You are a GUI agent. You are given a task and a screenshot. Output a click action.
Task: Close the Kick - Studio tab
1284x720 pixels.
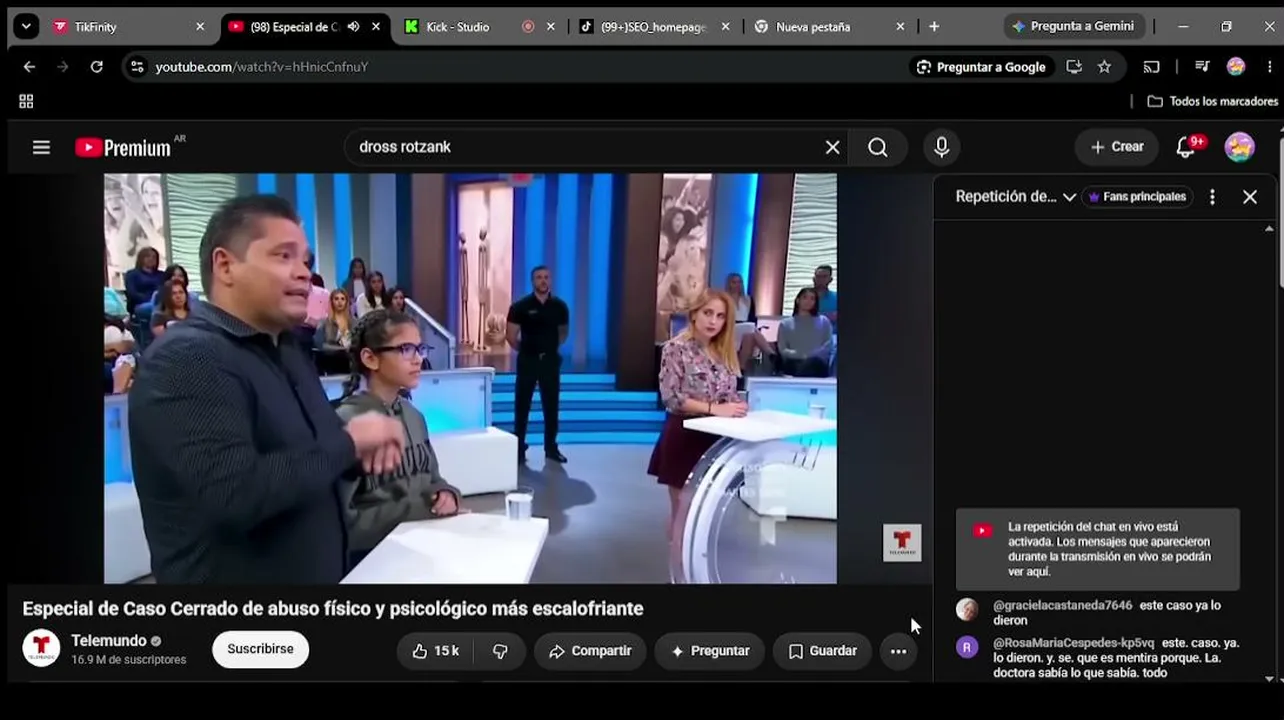pos(551,27)
